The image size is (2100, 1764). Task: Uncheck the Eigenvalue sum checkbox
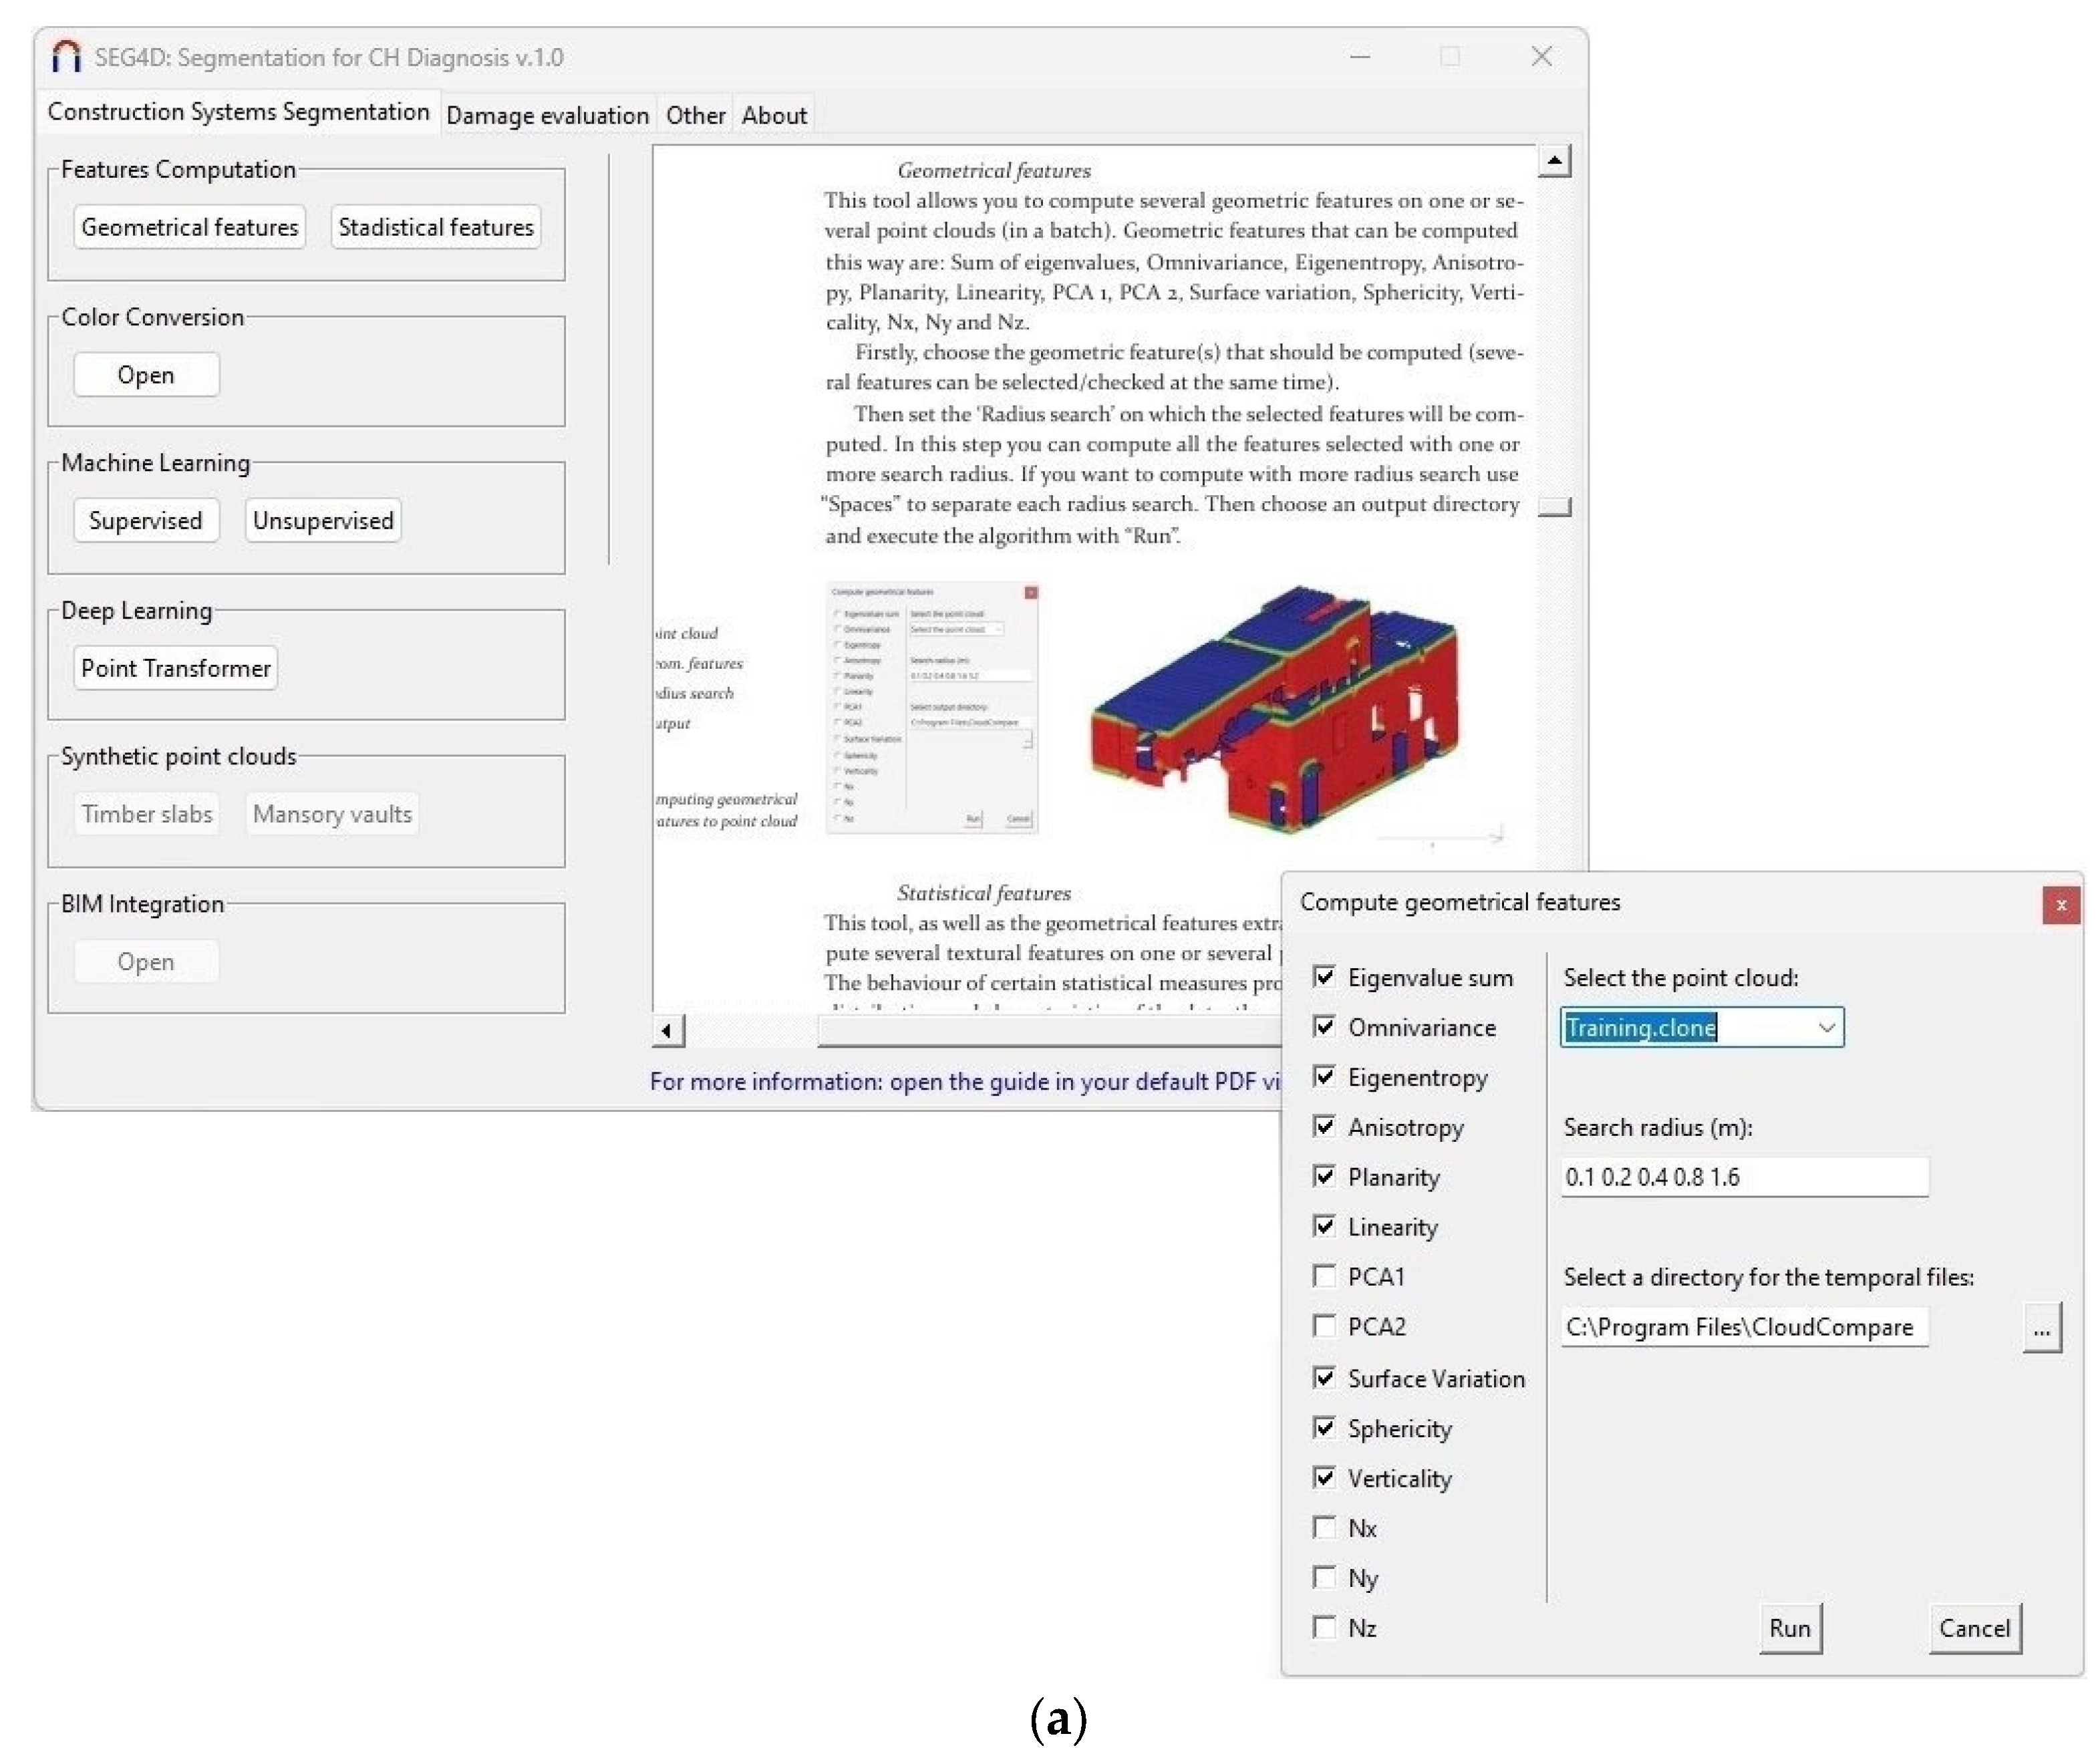[1324, 977]
